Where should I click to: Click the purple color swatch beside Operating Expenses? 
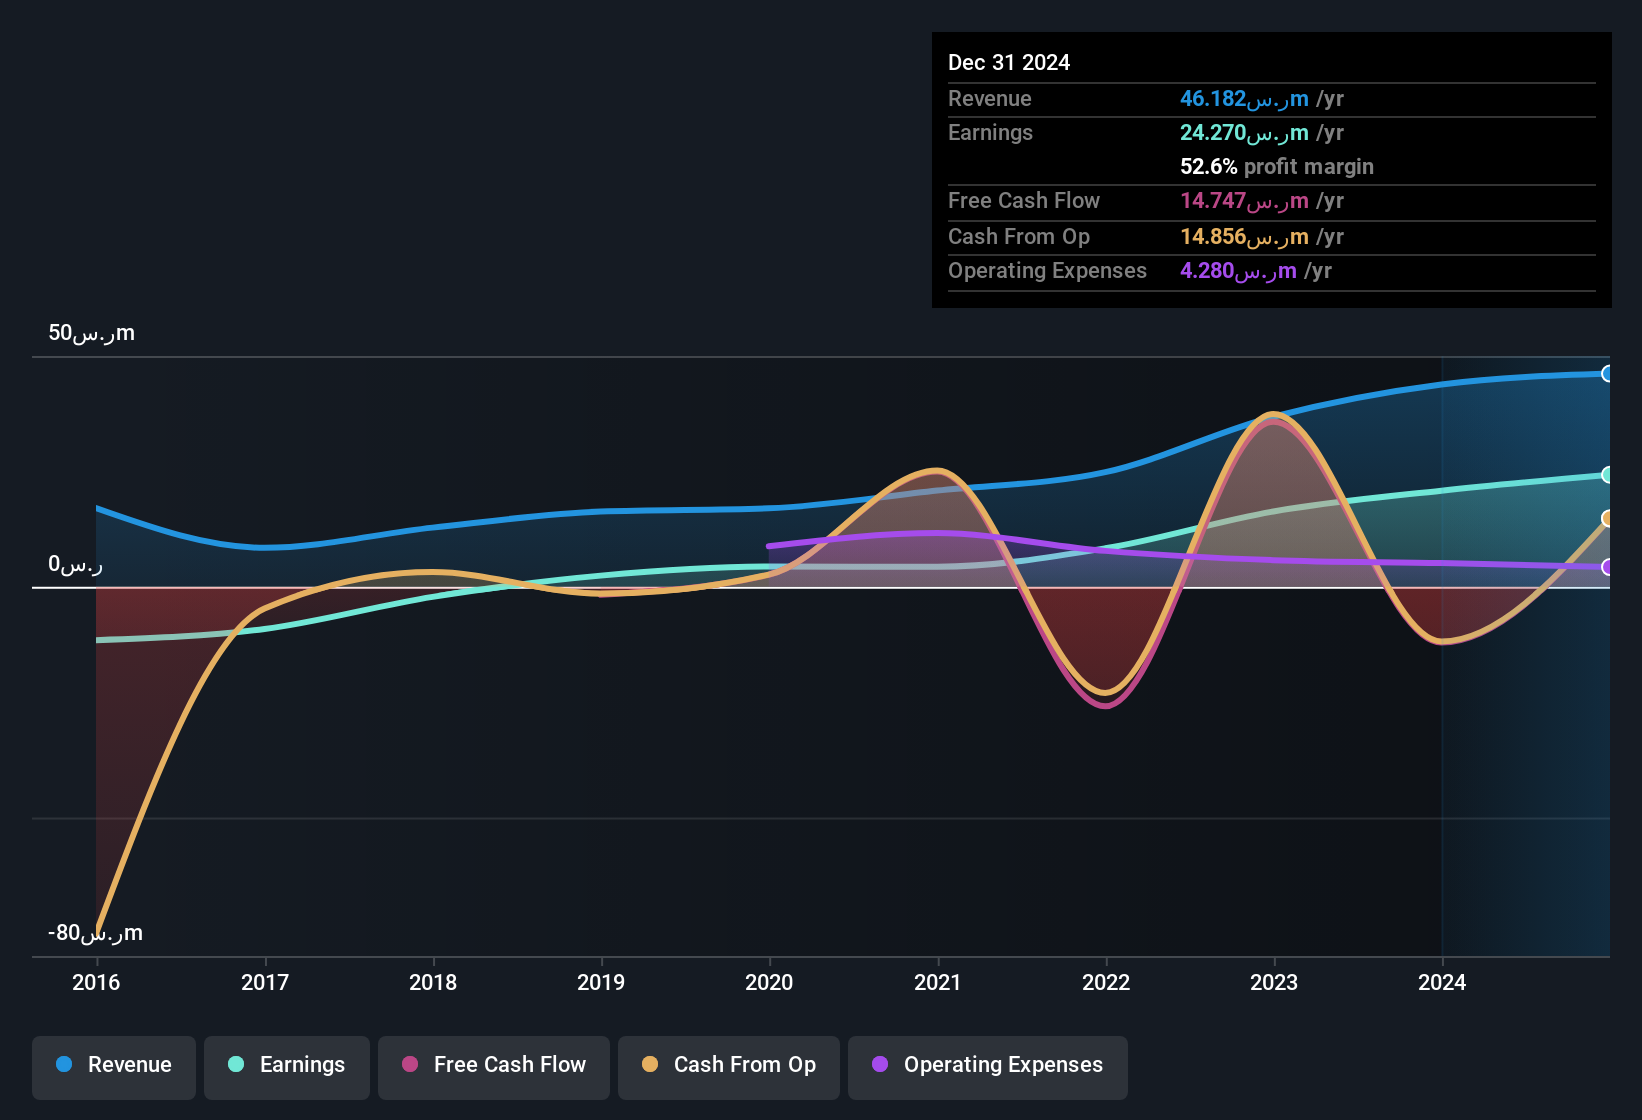[881, 1065]
